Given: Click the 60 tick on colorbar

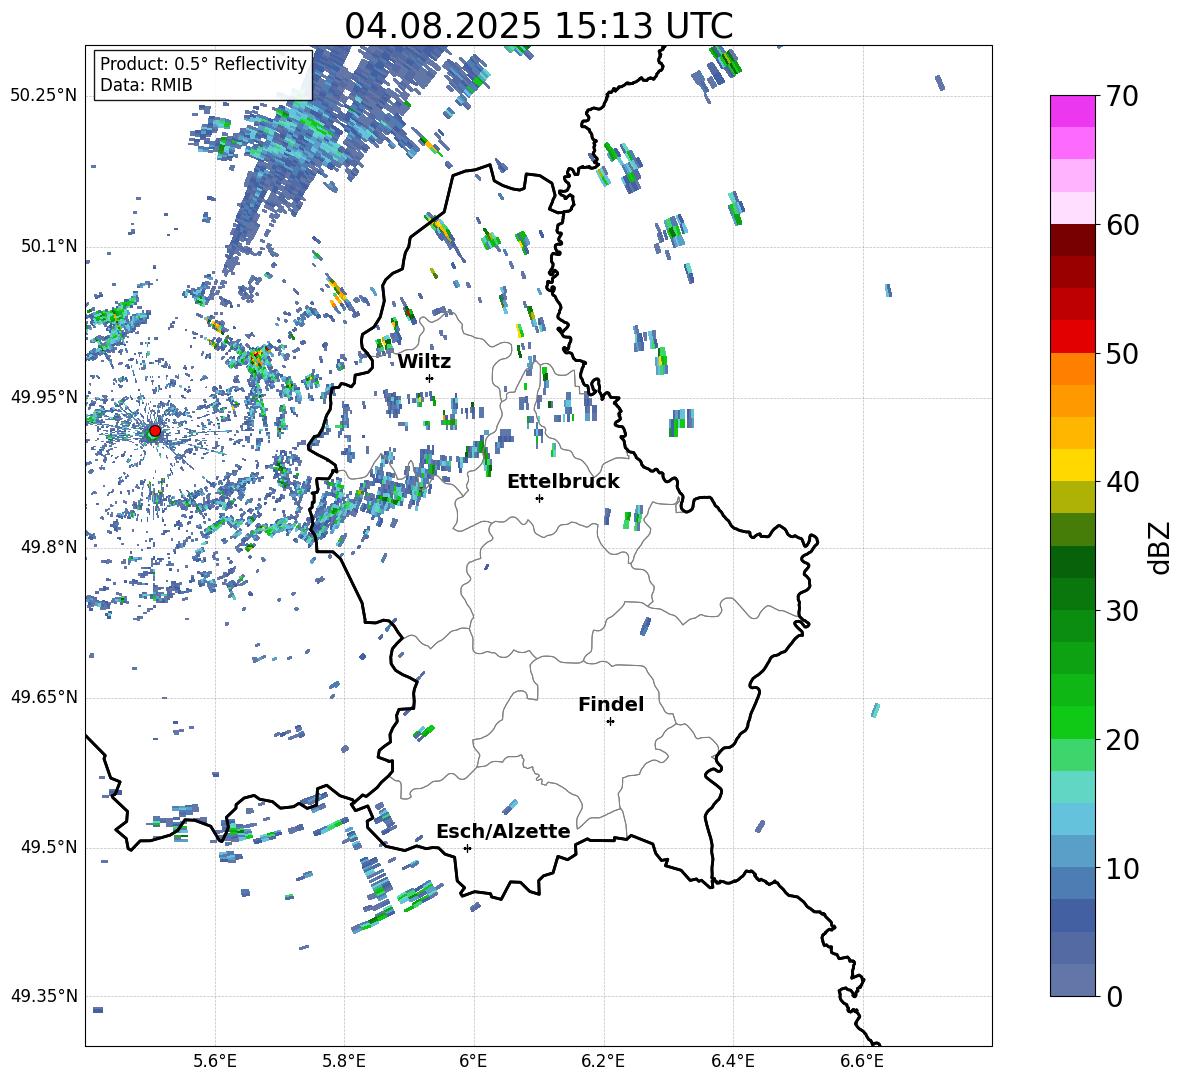Looking at the screenshot, I should (x=1122, y=225).
